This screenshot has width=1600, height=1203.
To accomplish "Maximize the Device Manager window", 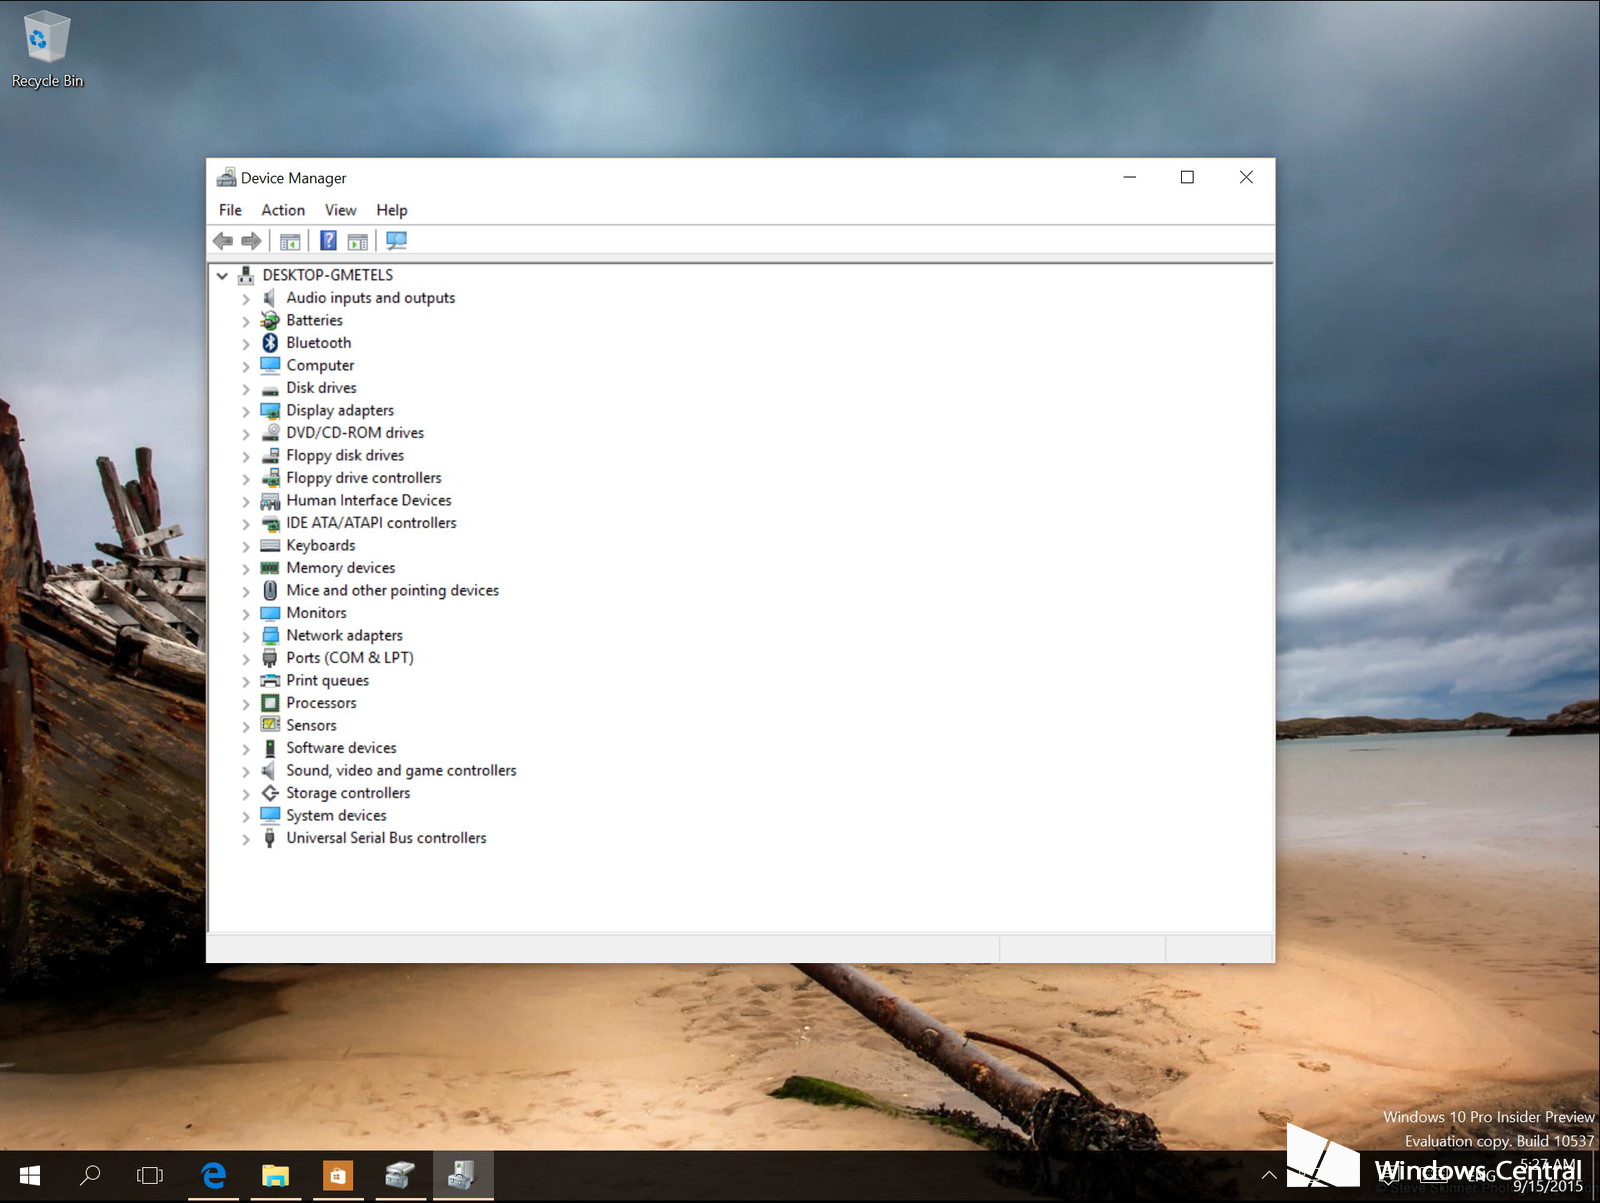I will pyautogui.click(x=1187, y=177).
